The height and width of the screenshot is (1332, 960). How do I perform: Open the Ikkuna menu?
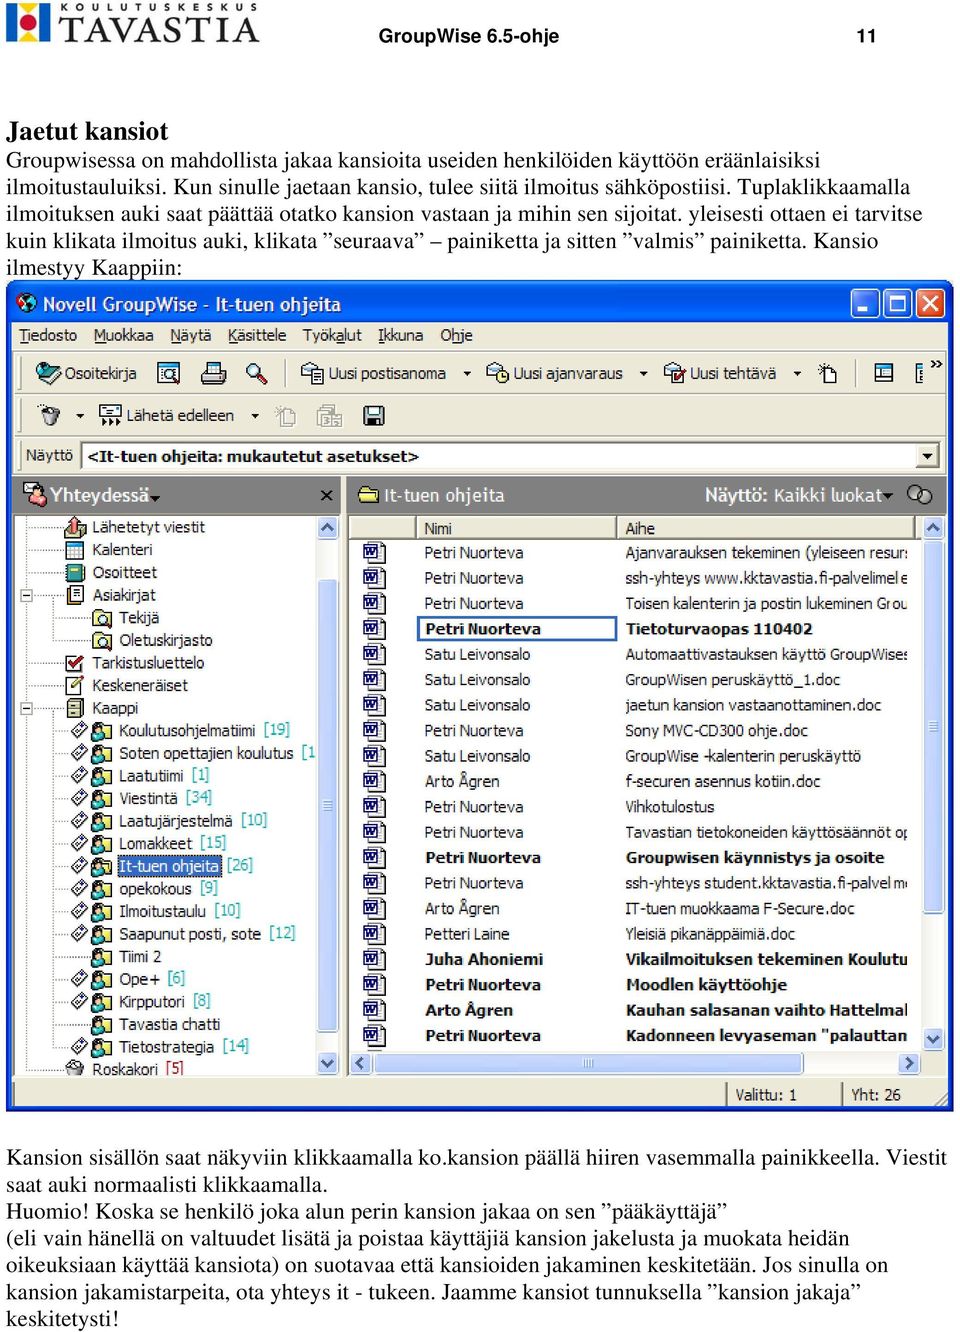click(x=400, y=335)
